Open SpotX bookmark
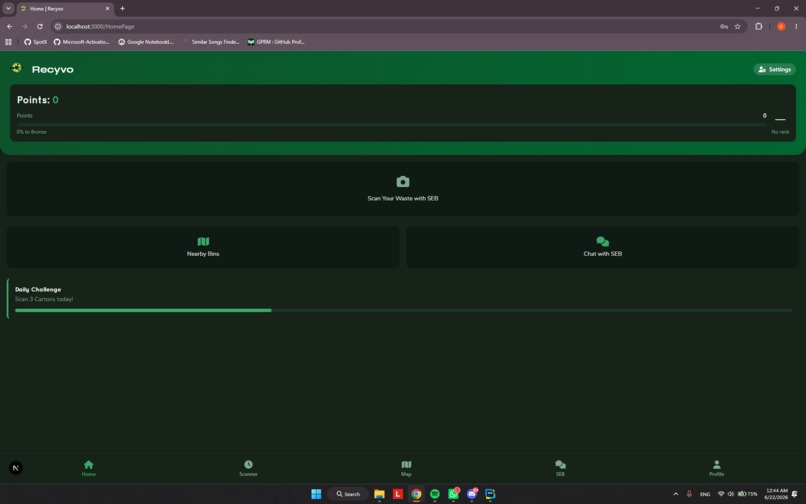The height and width of the screenshot is (504, 806). pyautogui.click(x=35, y=42)
